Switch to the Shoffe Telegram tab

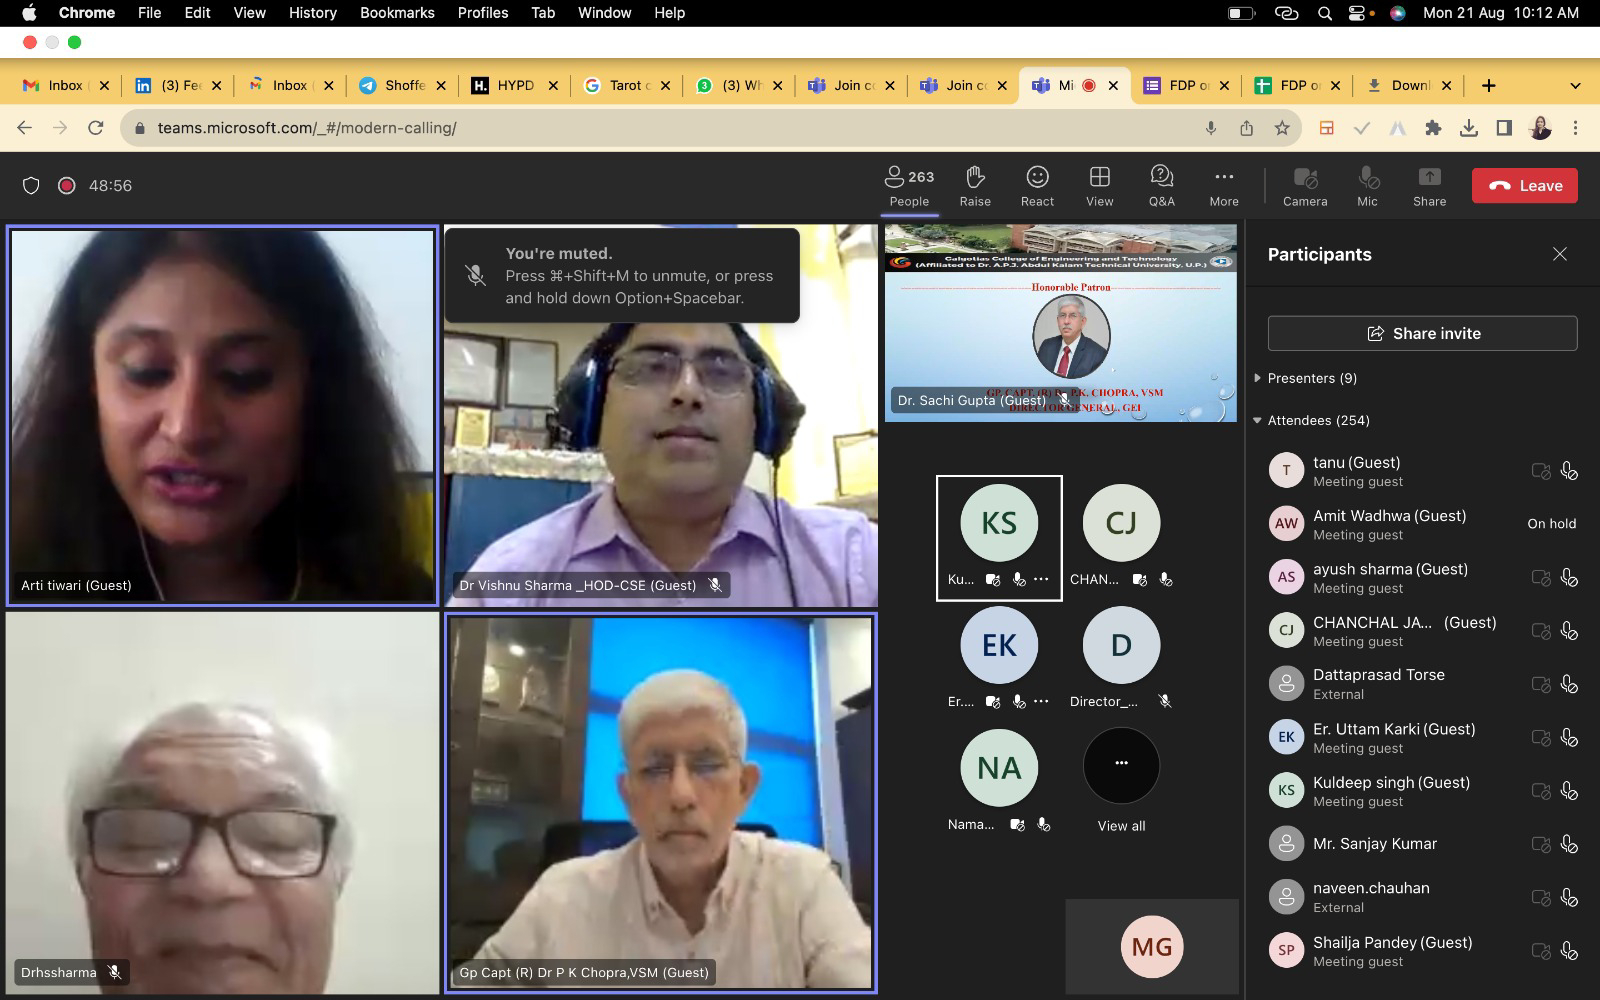404,86
